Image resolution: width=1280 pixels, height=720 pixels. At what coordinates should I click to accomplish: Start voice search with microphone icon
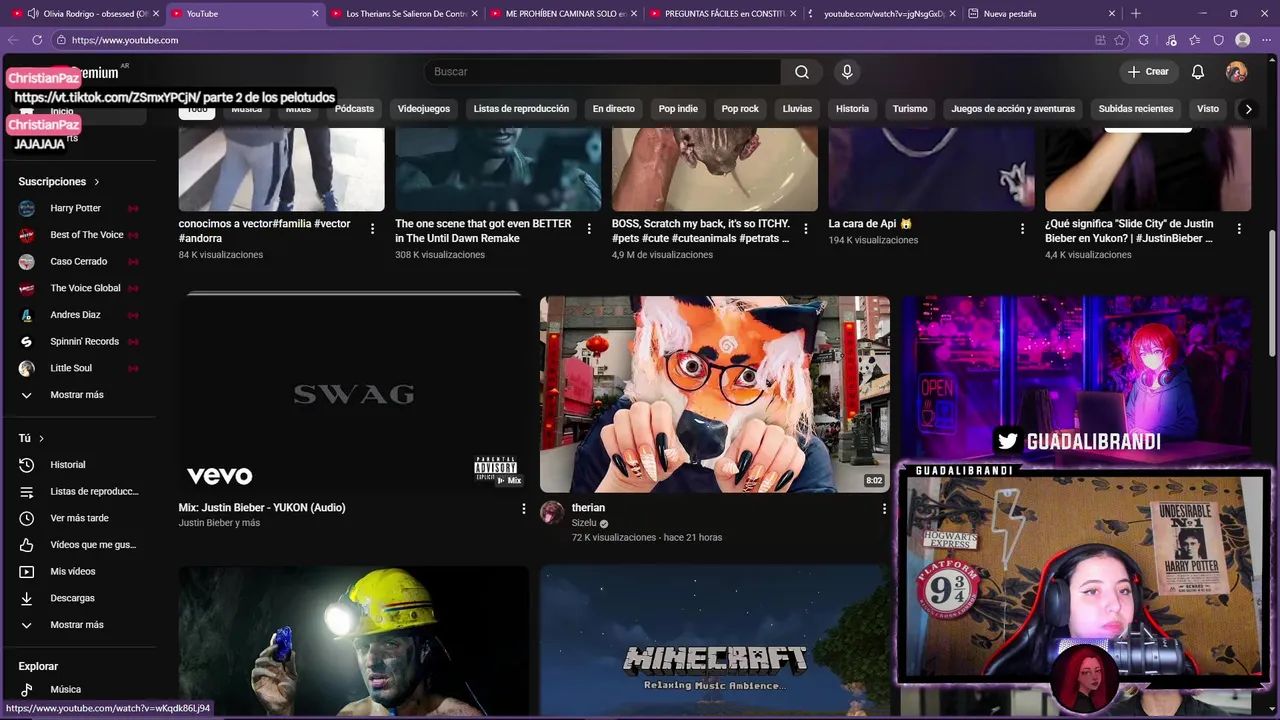point(847,72)
